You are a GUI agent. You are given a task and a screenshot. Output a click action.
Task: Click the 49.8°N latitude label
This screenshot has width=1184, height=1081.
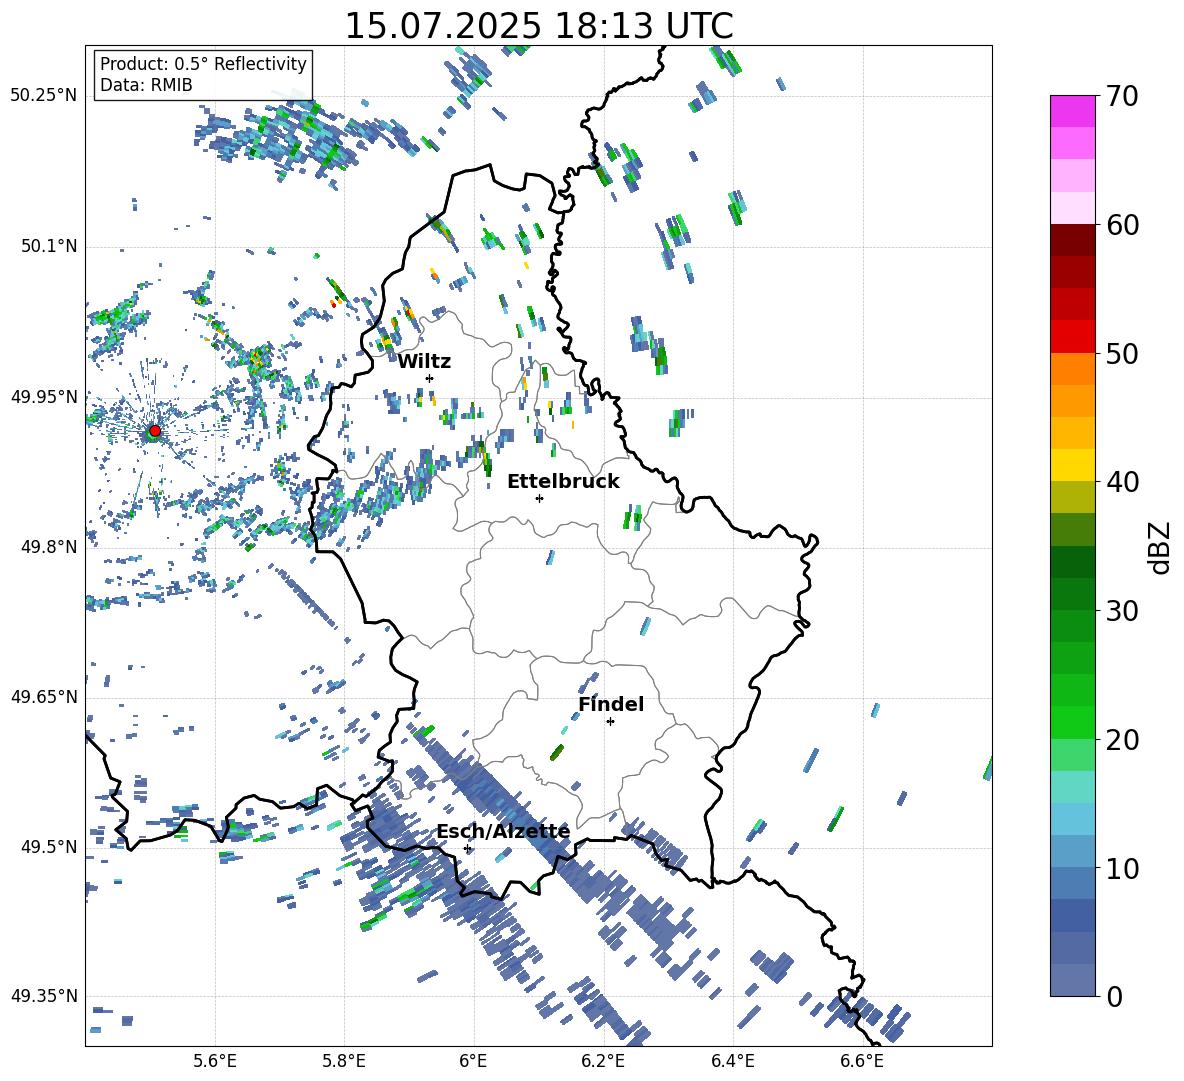[48, 547]
